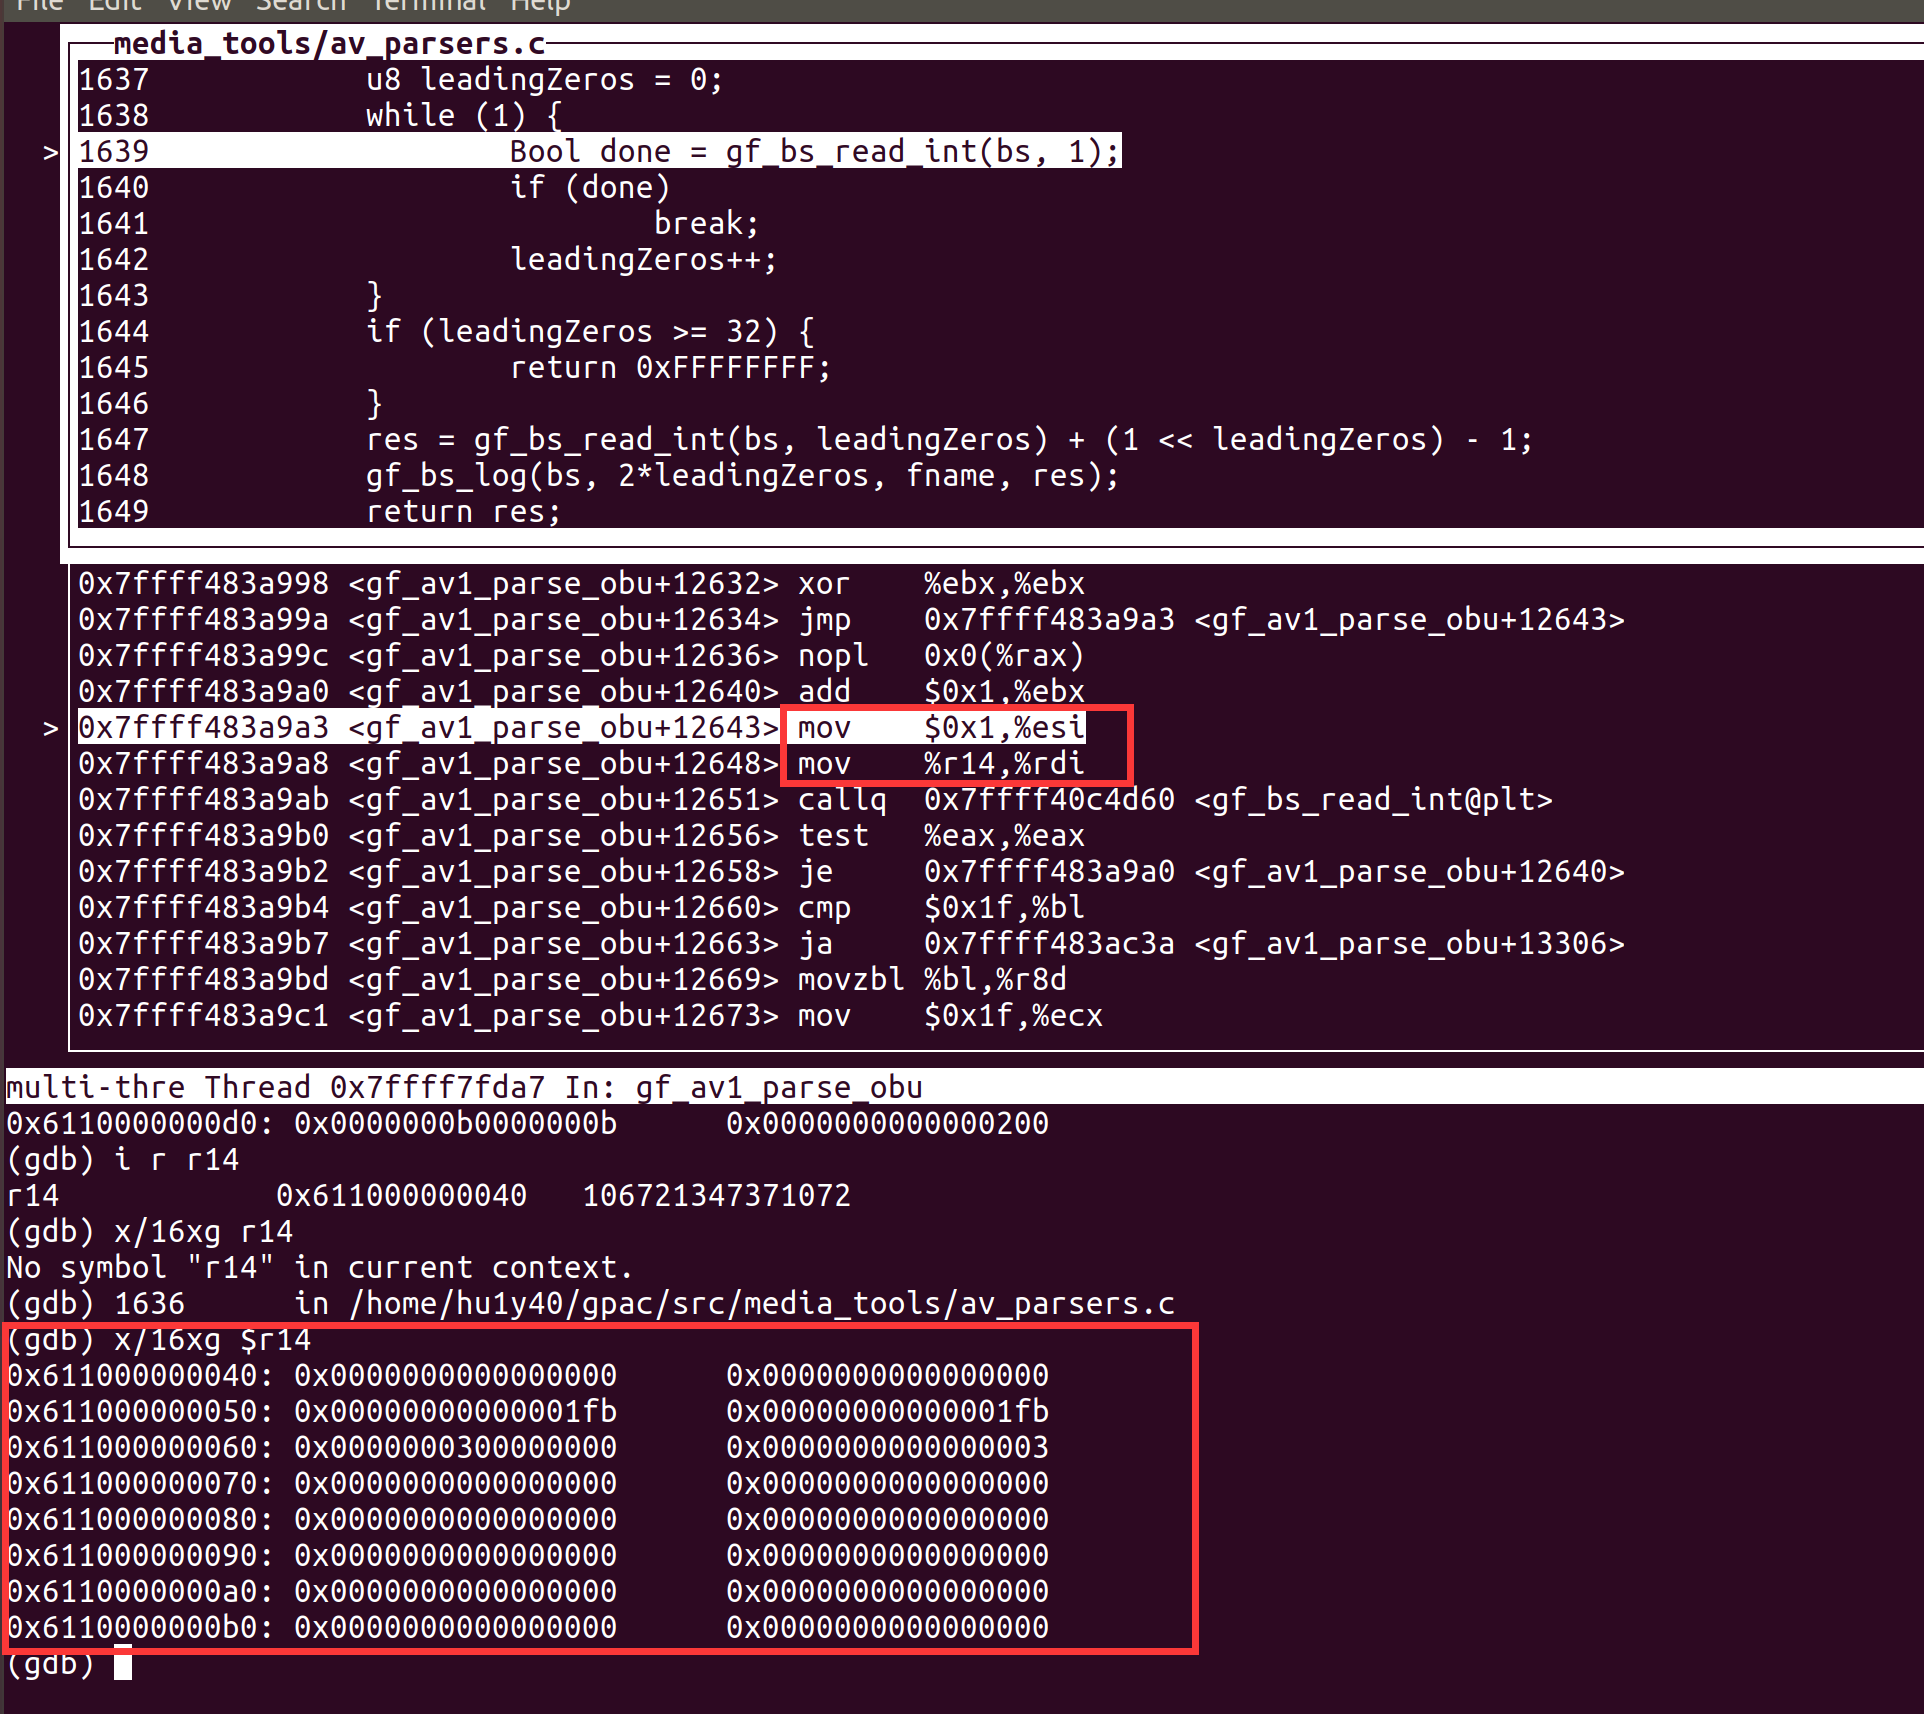
Task: Select line 1644 leadingZeros >= 32 check
Action: tap(446, 331)
